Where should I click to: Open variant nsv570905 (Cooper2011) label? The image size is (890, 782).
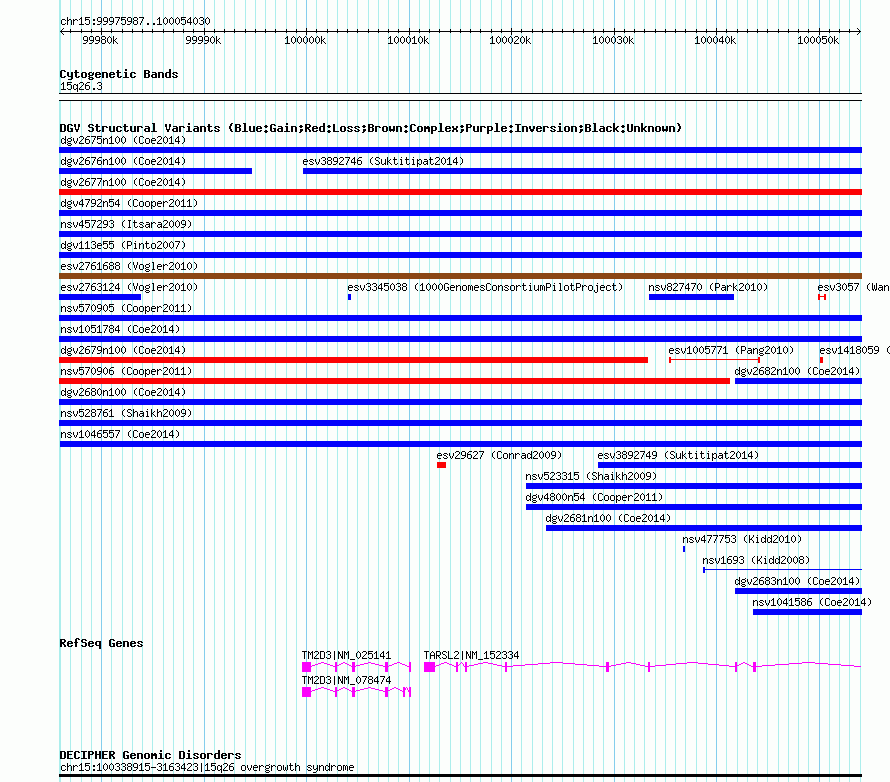126,308
